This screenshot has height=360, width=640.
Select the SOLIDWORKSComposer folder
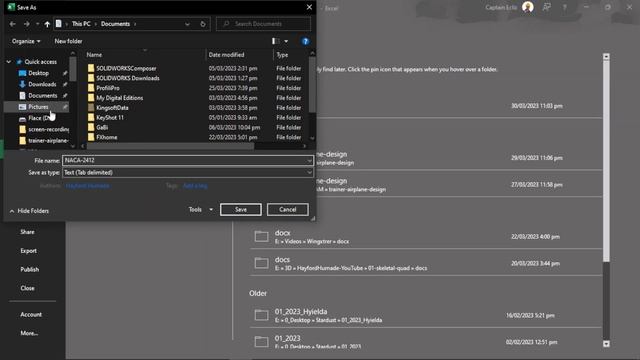click(126, 69)
